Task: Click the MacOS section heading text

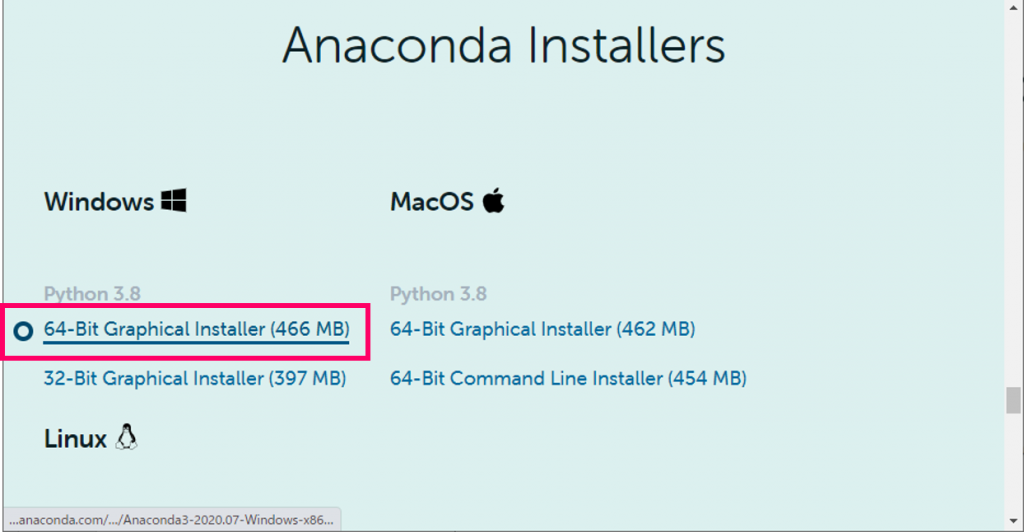Action: coord(432,201)
